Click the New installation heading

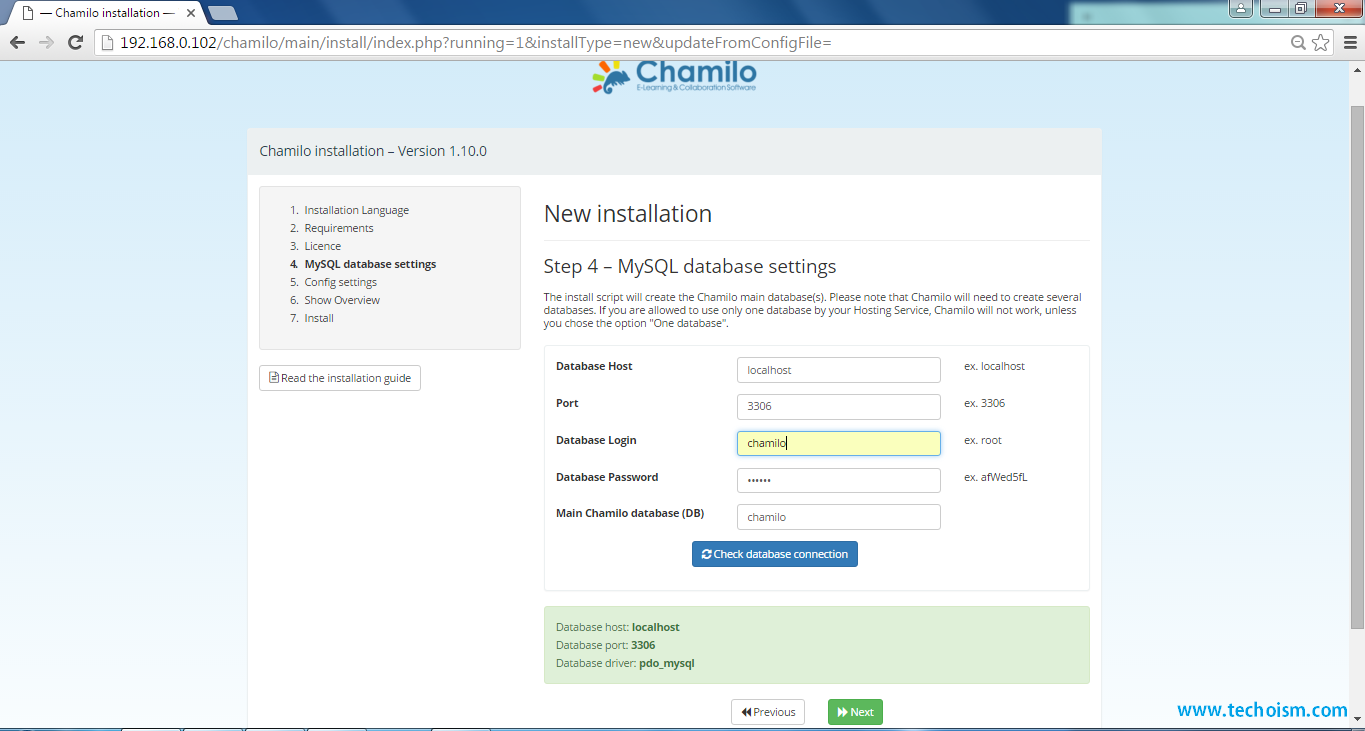(628, 214)
